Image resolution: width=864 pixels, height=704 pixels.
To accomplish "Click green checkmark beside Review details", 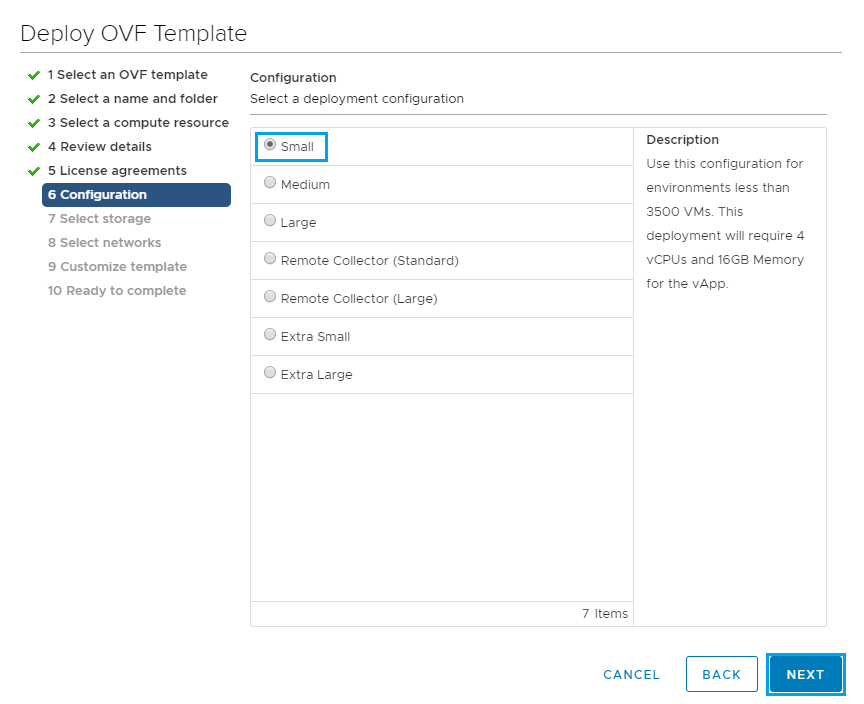I will pos(34,147).
